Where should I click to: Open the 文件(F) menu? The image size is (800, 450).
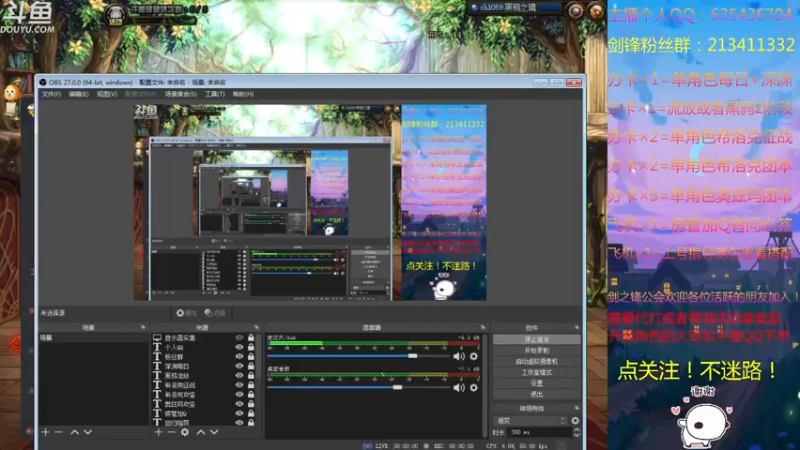(x=51, y=94)
